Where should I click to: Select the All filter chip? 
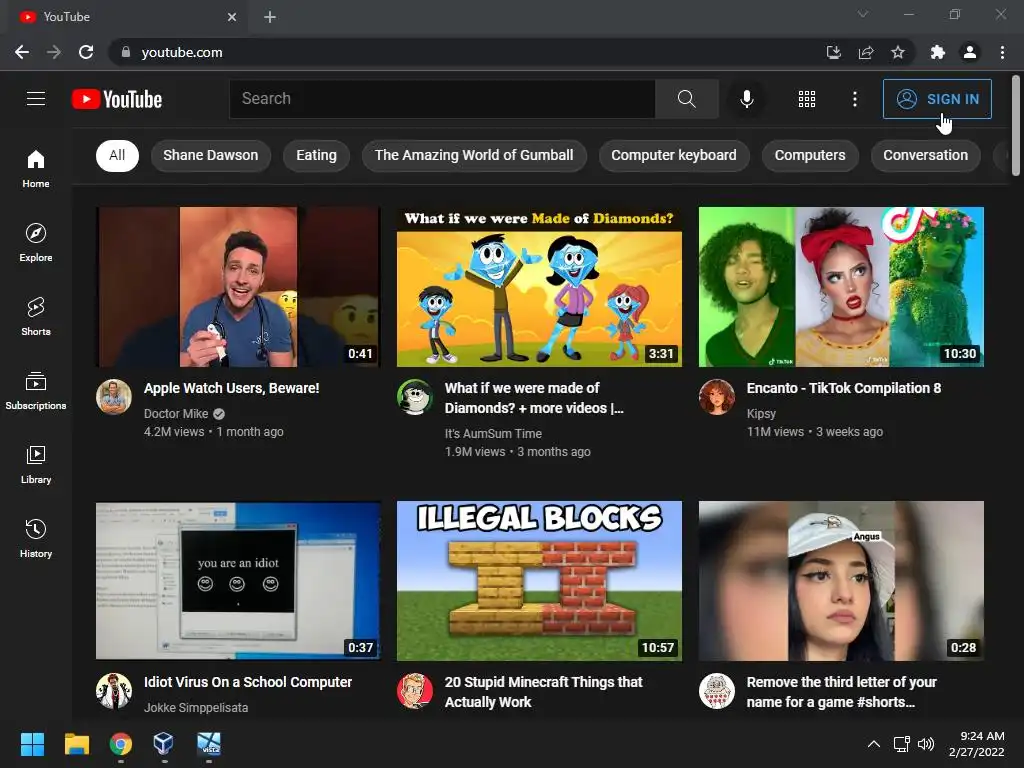(x=117, y=155)
